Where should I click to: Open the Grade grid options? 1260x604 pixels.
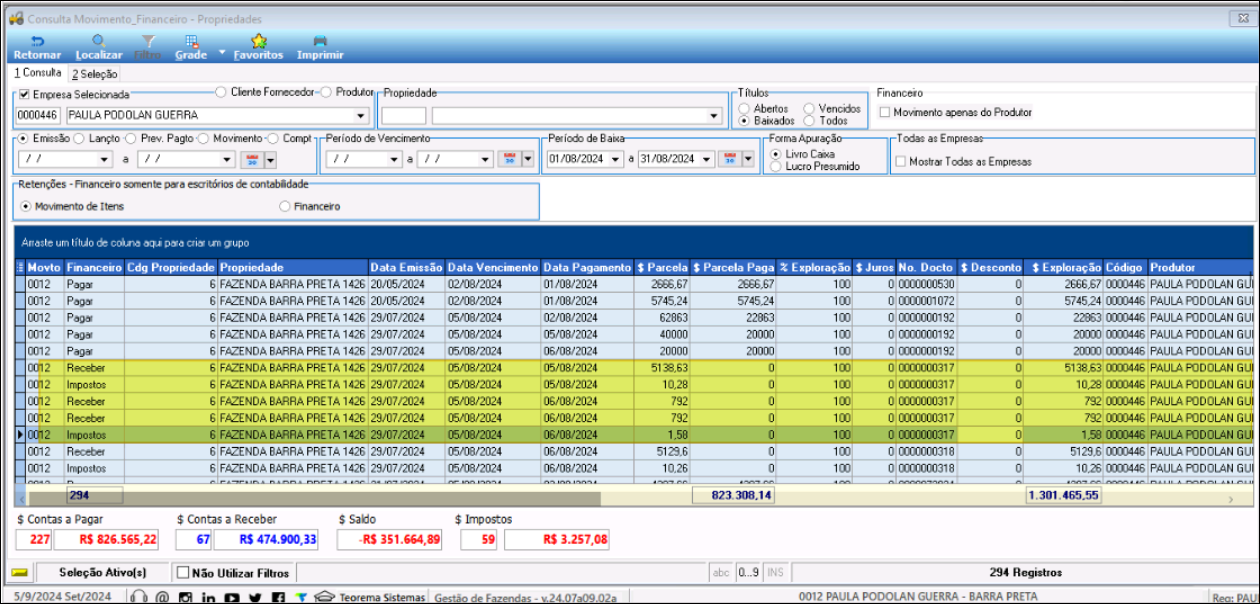(x=191, y=41)
